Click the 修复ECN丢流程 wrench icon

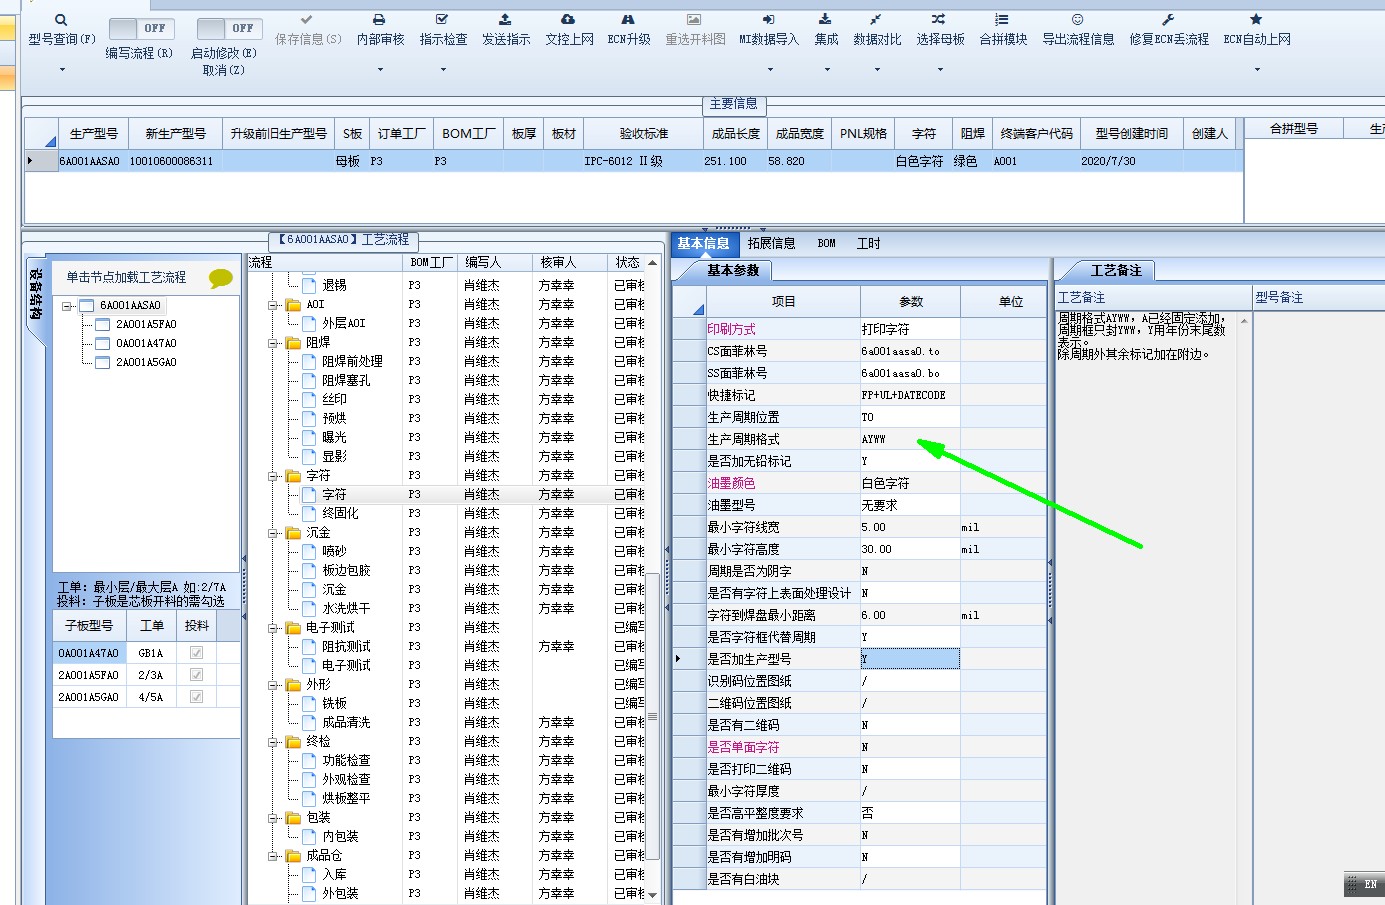(x=1168, y=19)
